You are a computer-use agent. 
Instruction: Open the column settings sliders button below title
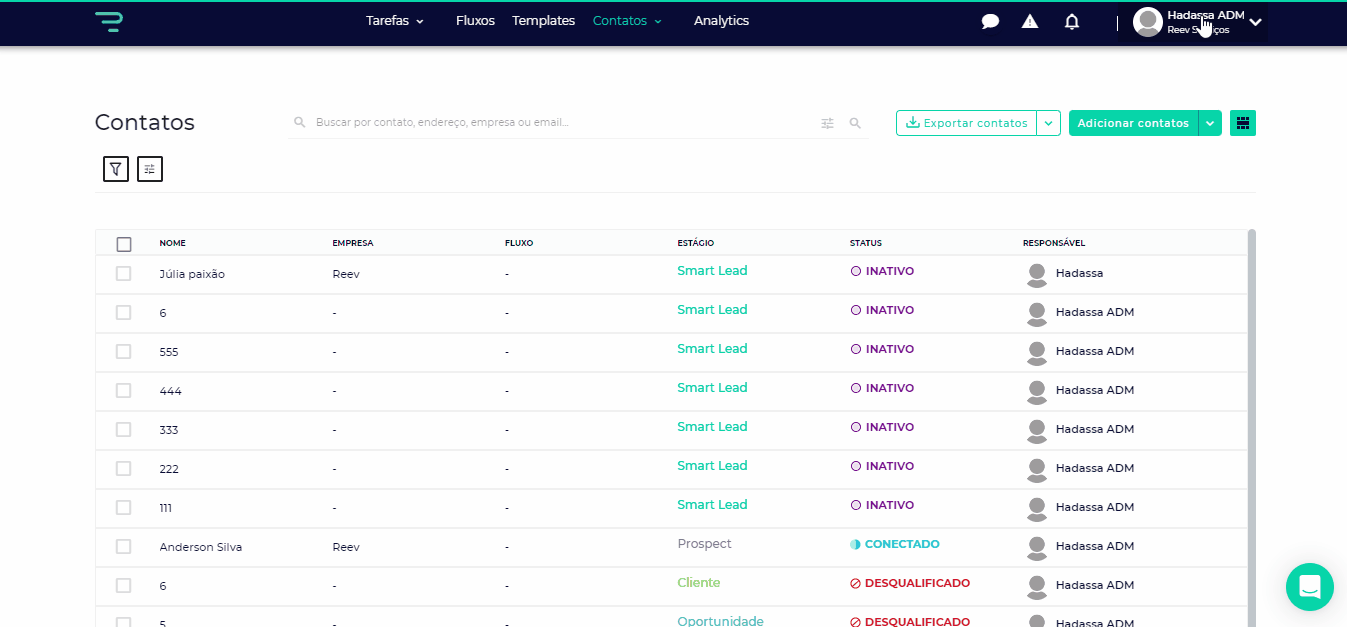point(150,169)
